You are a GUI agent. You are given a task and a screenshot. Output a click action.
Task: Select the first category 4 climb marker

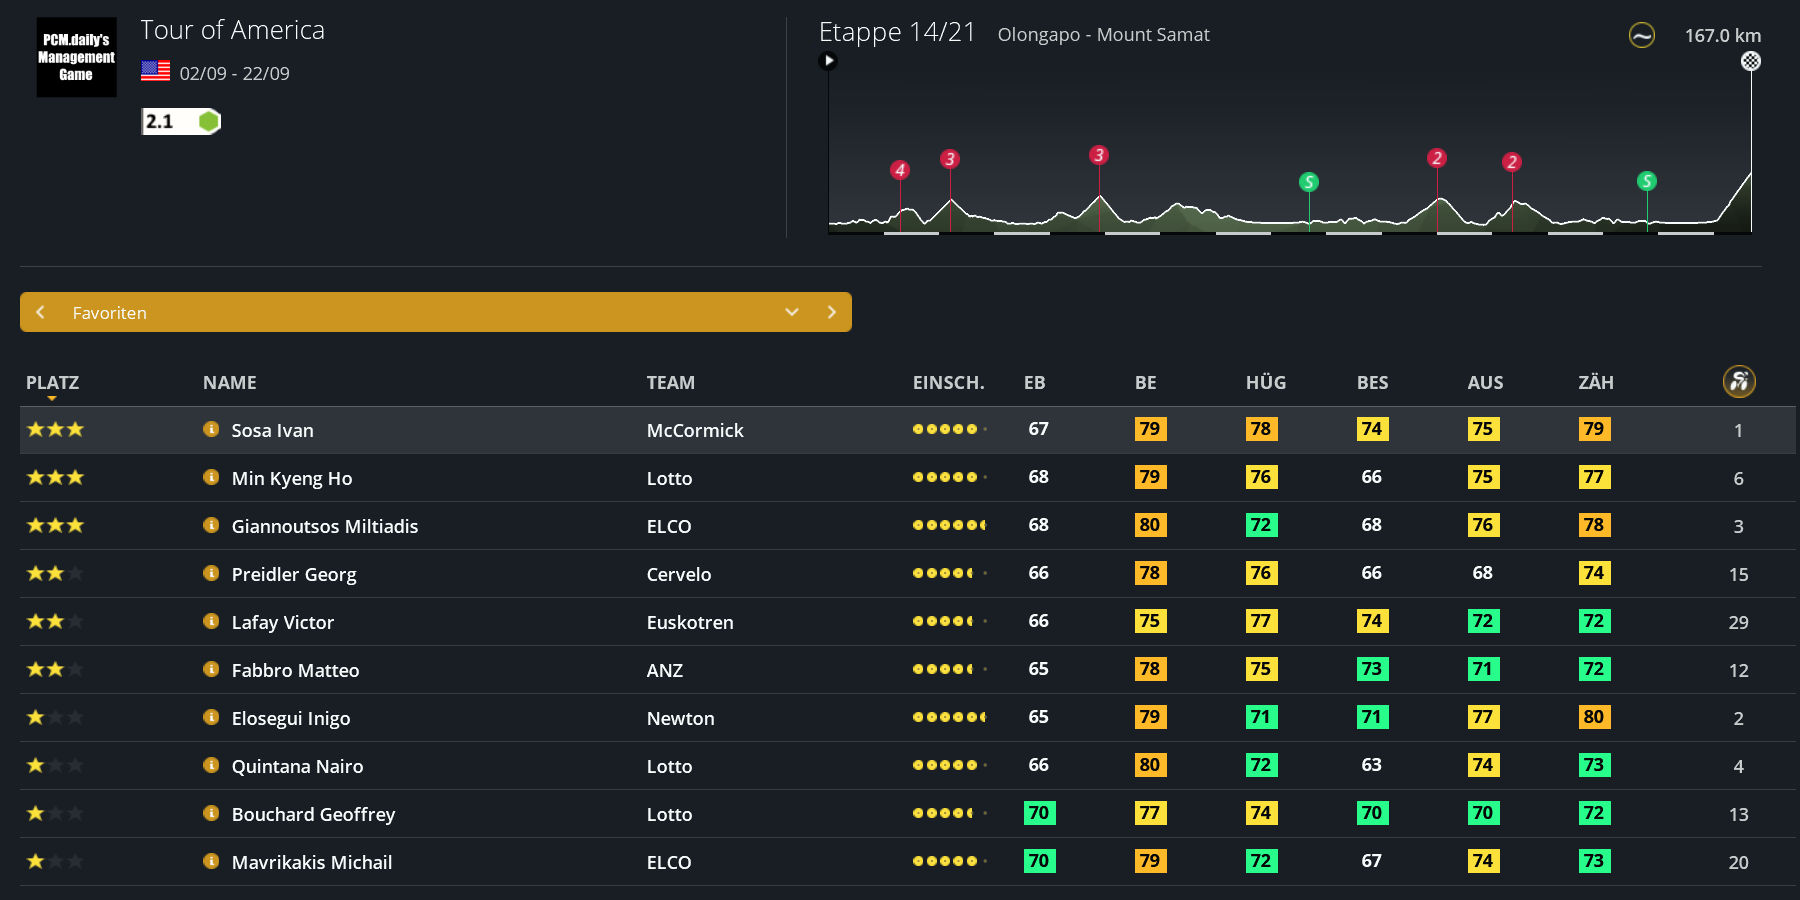tap(900, 170)
